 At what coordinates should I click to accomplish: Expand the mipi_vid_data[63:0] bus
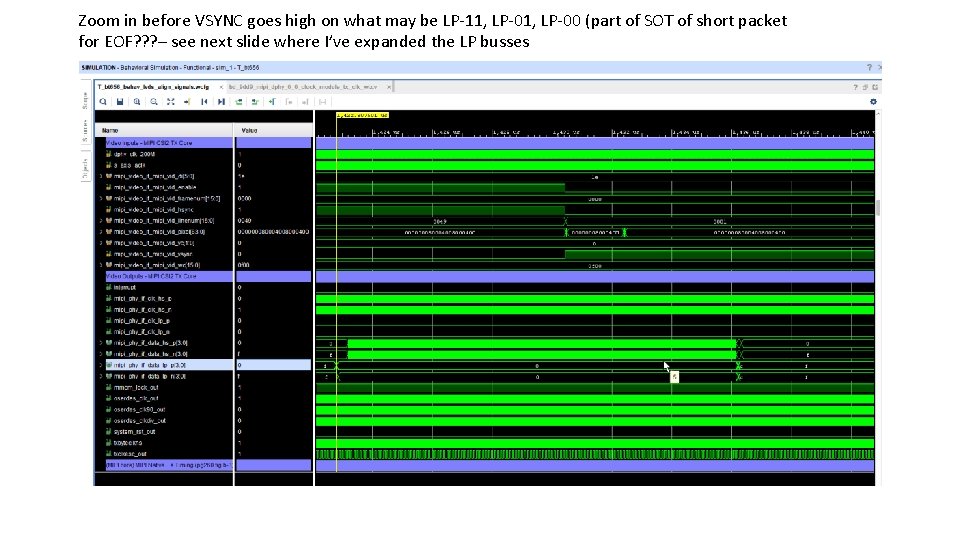pos(101,231)
